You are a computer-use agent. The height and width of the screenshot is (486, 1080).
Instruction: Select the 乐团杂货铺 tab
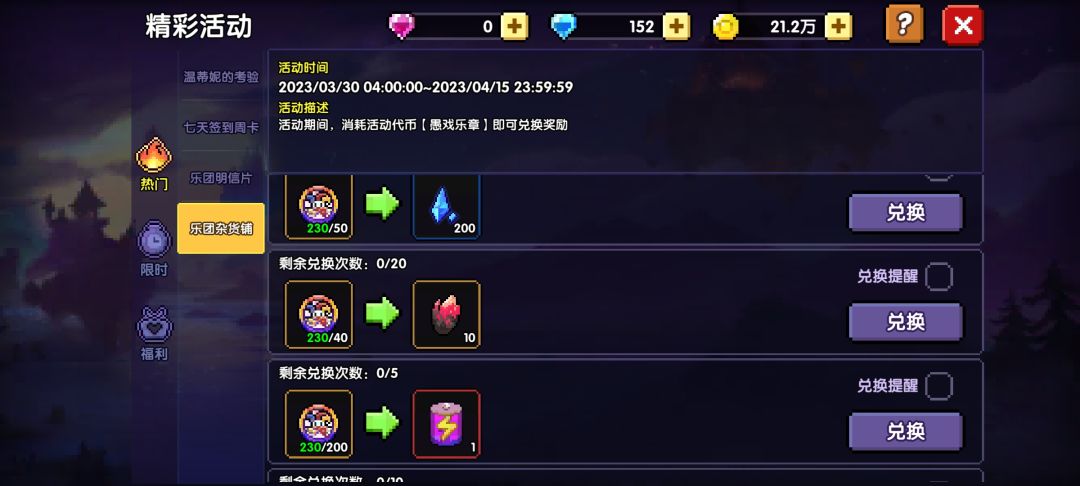tap(221, 229)
